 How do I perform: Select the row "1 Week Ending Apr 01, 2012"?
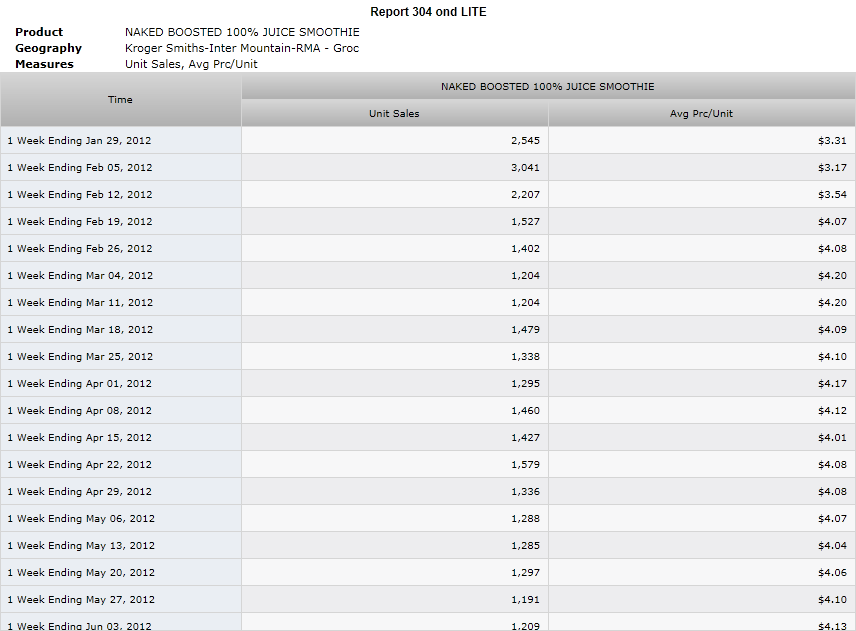point(428,384)
